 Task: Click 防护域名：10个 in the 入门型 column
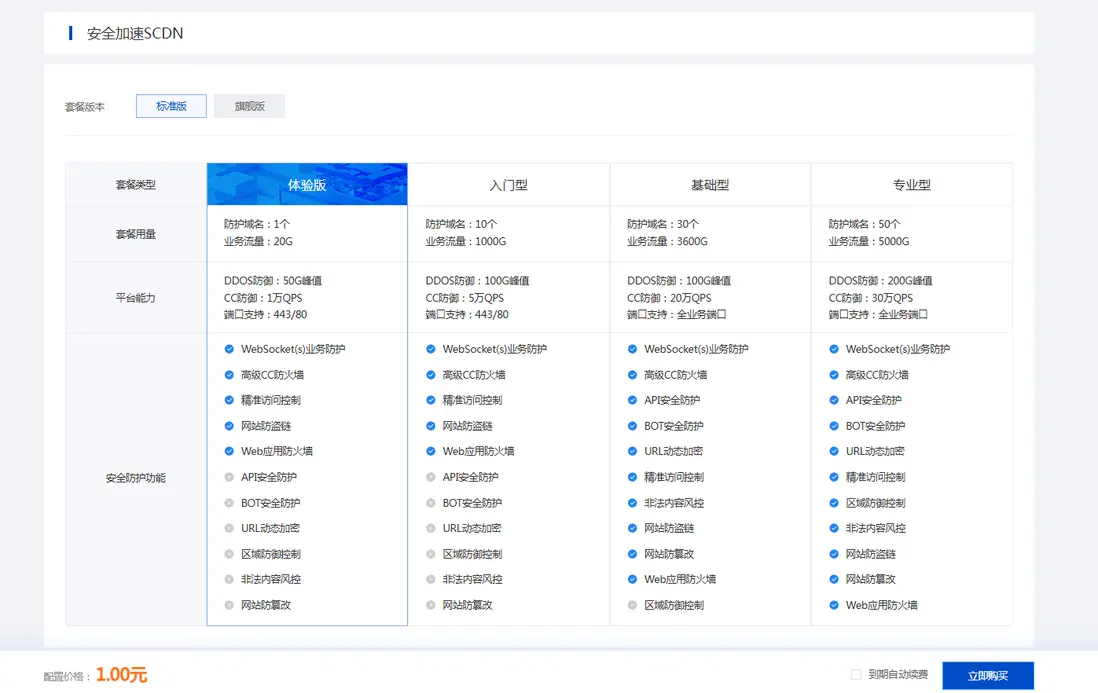461,224
